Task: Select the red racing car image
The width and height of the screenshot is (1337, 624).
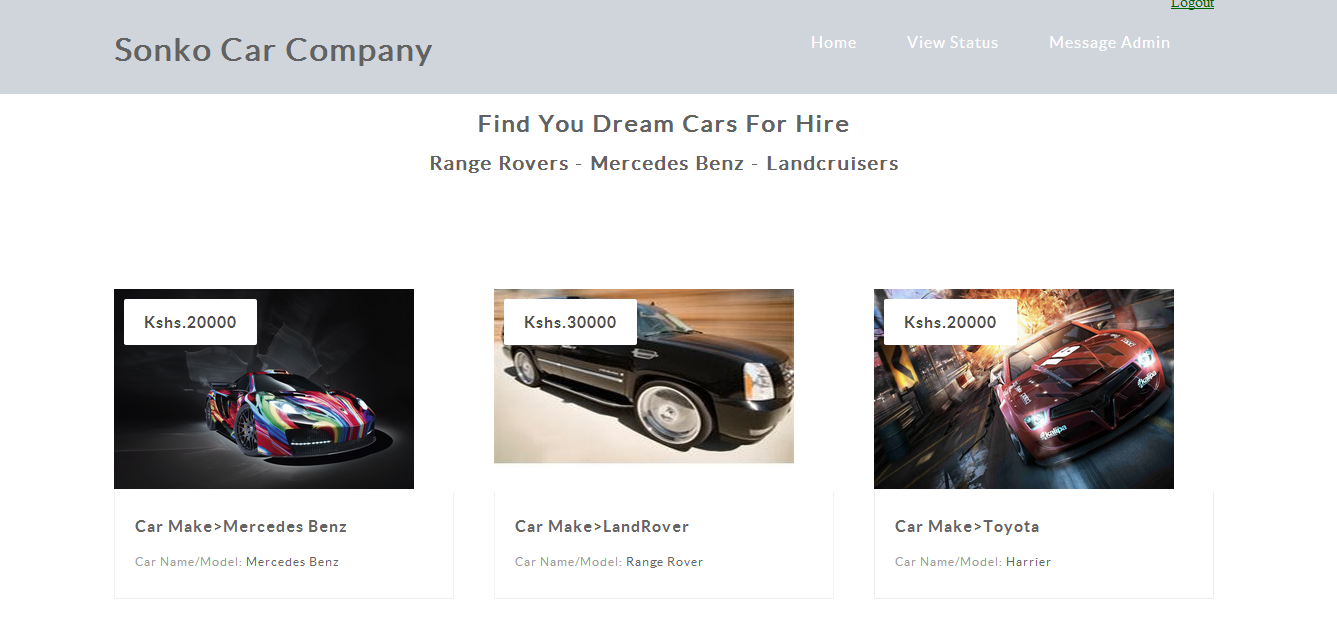Action: pyautogui.click(x=1024, y=389)
